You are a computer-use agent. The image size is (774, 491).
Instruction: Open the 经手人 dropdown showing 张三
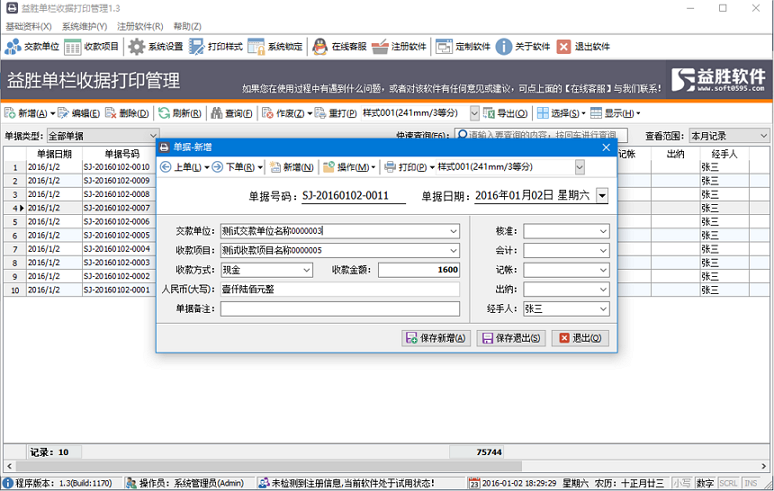[603, 309]
